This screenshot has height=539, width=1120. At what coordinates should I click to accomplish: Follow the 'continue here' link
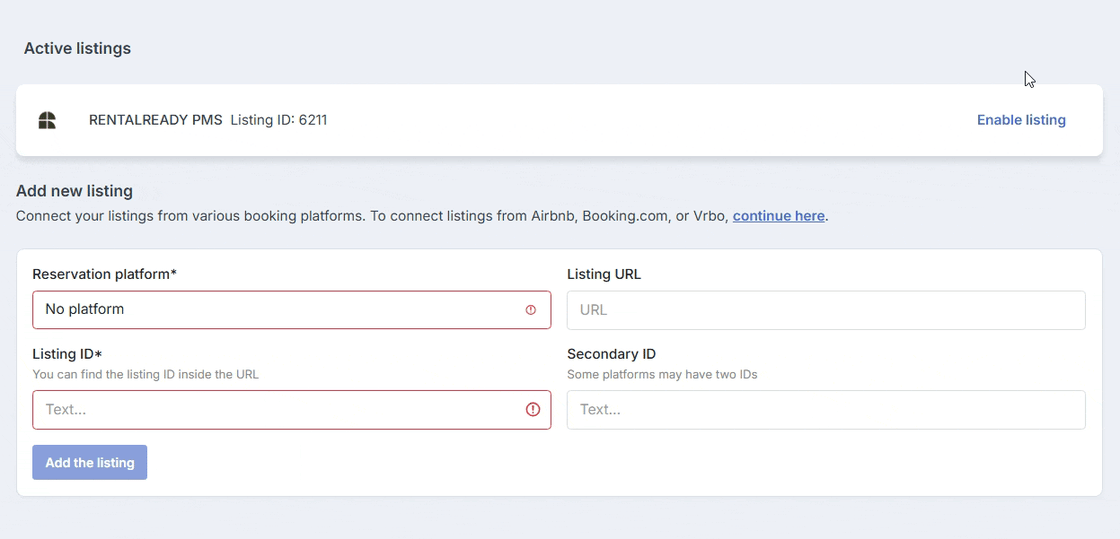779,216
